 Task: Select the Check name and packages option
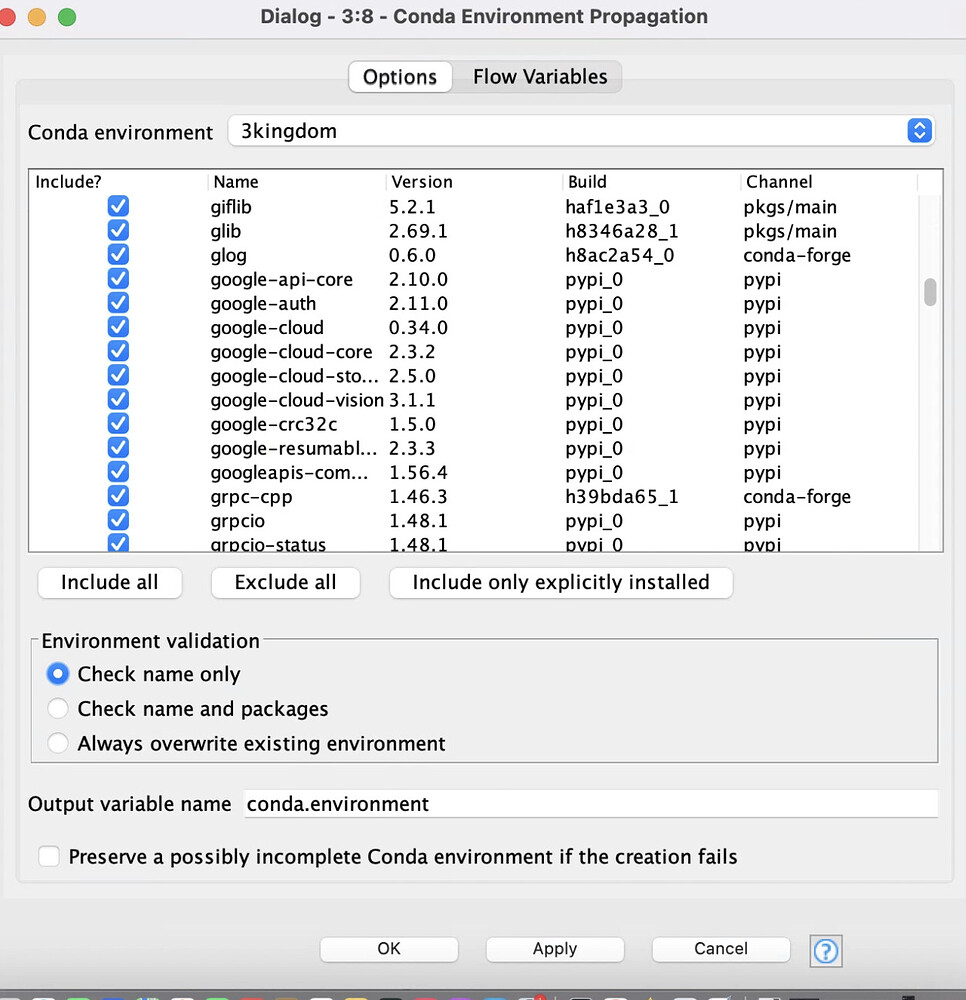tap(58, 708)
